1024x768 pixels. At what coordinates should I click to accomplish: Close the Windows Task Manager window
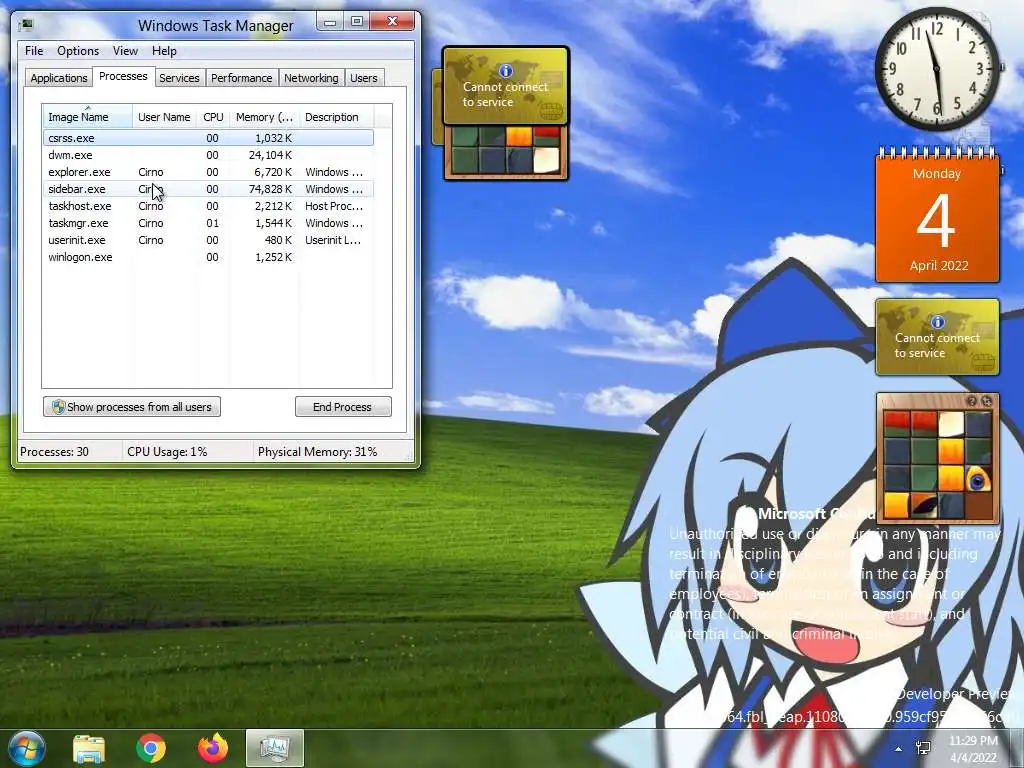(392, 22)
